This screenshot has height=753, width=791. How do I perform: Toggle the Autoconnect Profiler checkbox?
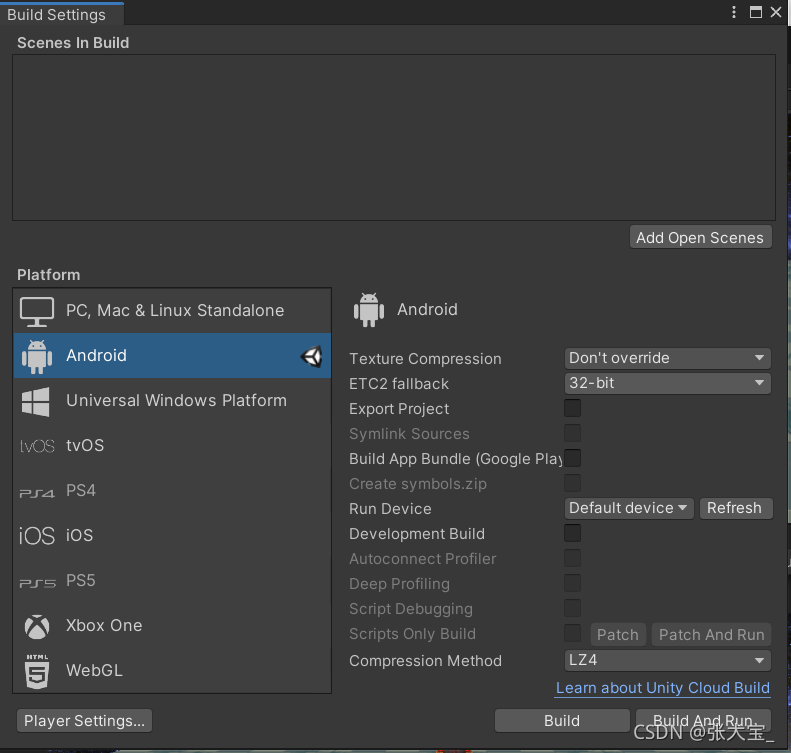pos(572,558)
